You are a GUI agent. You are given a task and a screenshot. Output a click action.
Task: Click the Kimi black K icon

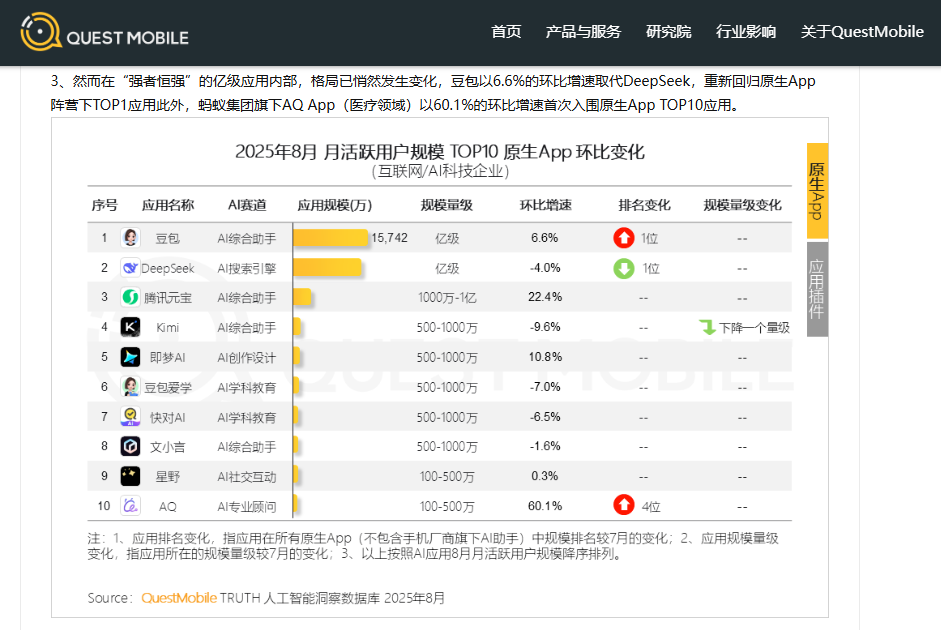click(x=130, y=327)
